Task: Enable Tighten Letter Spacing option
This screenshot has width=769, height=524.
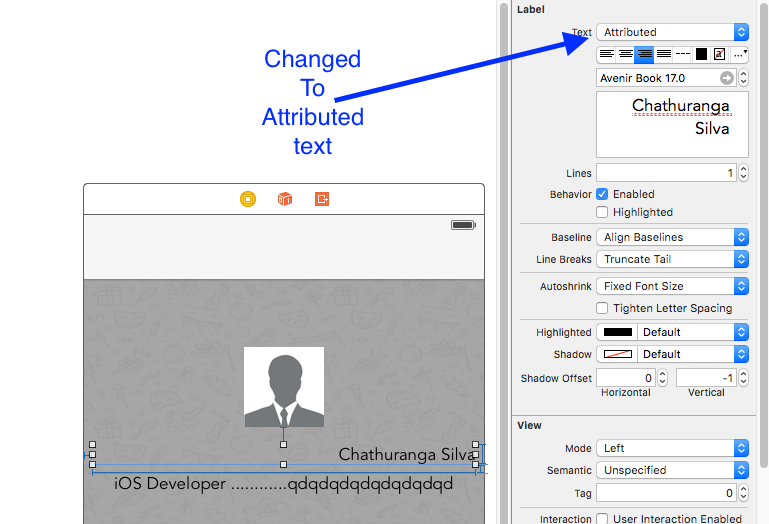Action: coord(602,308)
